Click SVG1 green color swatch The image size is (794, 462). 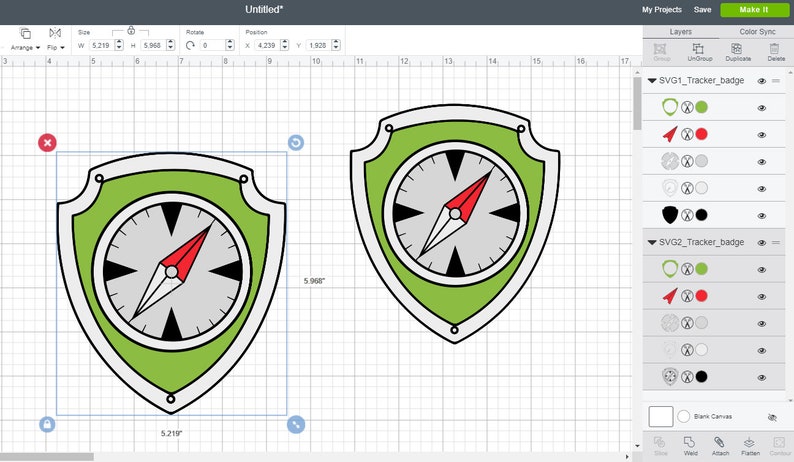701,107
